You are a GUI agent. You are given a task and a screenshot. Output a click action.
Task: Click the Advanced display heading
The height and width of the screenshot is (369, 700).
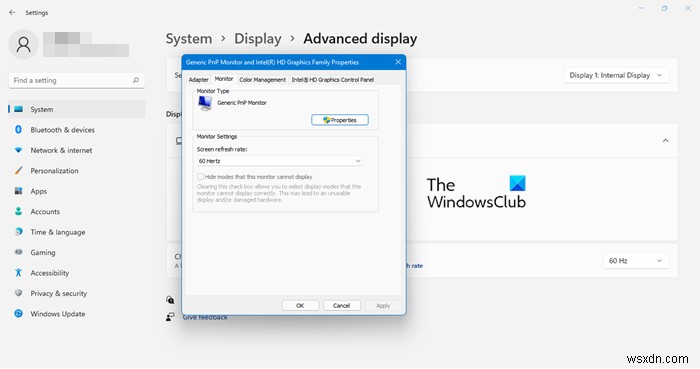coord(360,39)
